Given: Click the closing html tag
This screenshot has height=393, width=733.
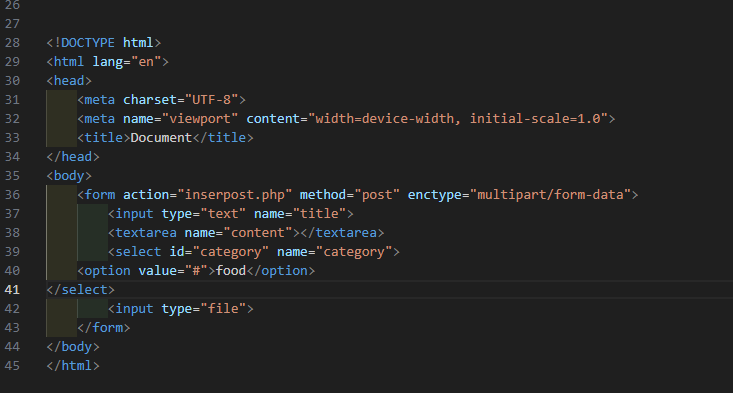Looking at the screenshot, I should pos(73,366).
